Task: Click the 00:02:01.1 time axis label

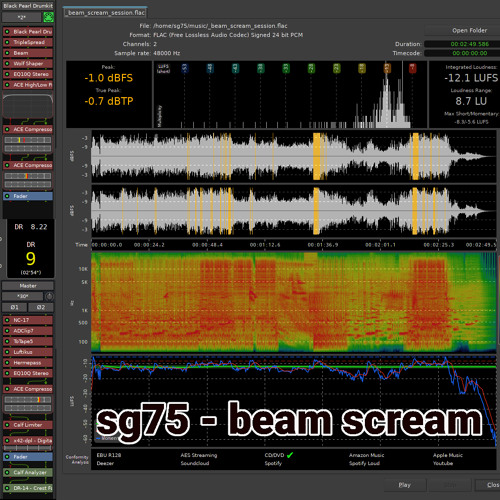Action: point(380,245)
